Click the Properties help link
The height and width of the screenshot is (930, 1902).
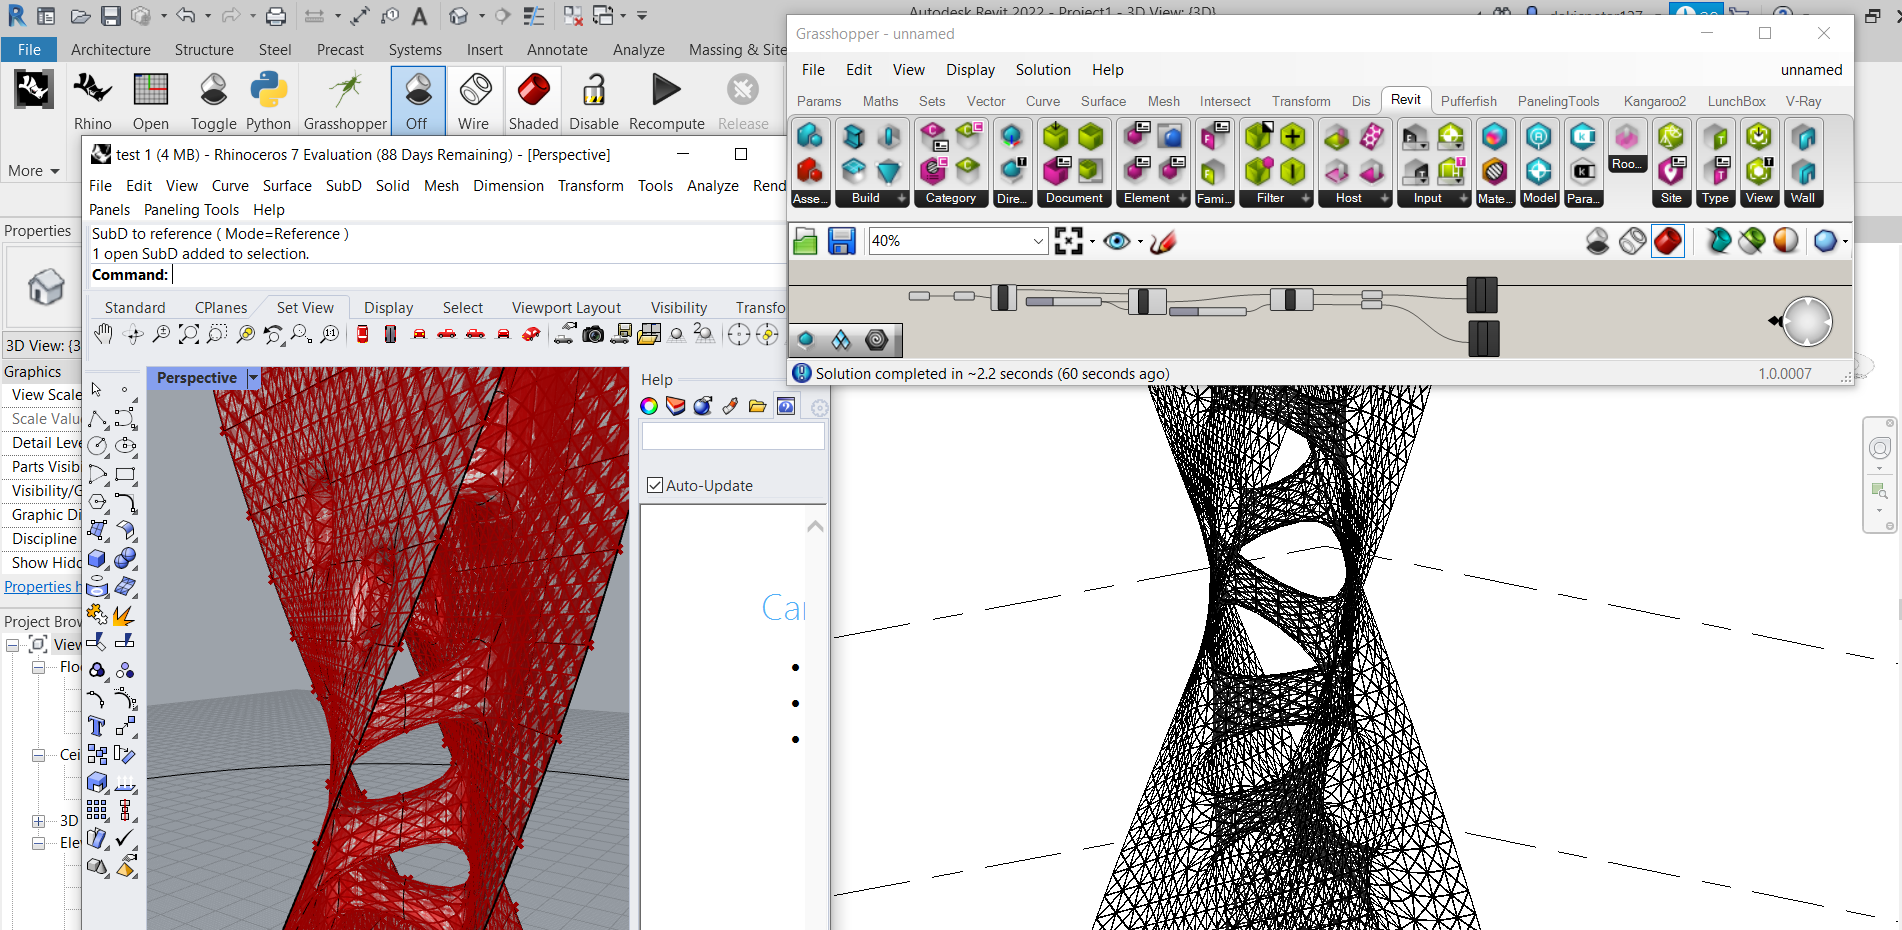pyautogui.click(x=42, y=587)
